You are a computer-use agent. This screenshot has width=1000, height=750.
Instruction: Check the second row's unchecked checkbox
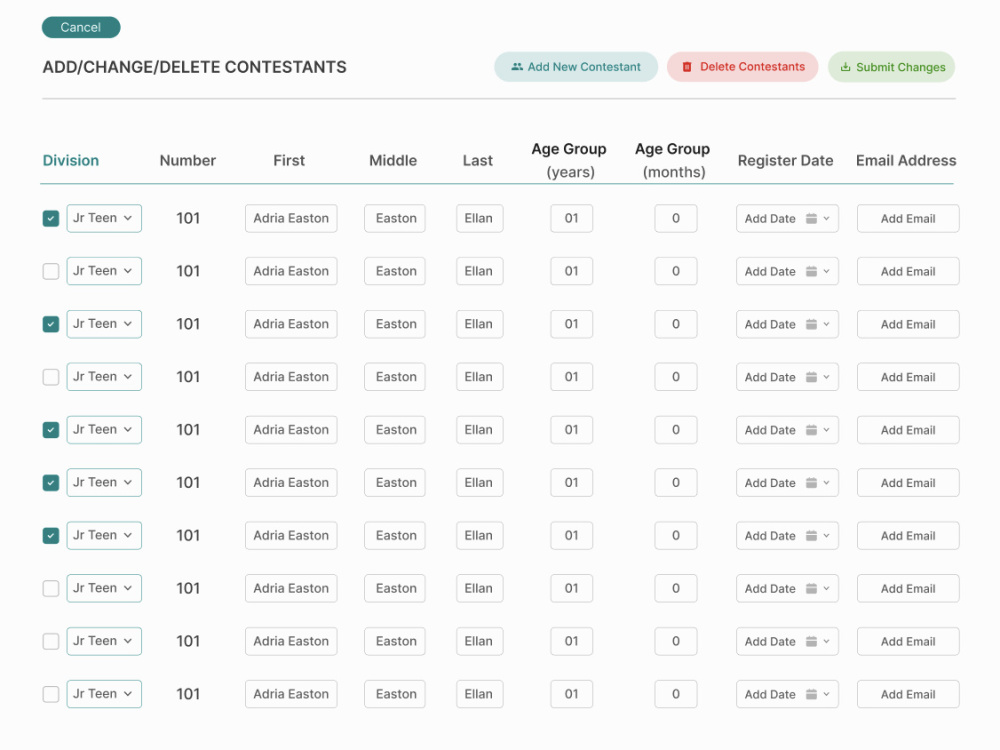click(51, 271)
